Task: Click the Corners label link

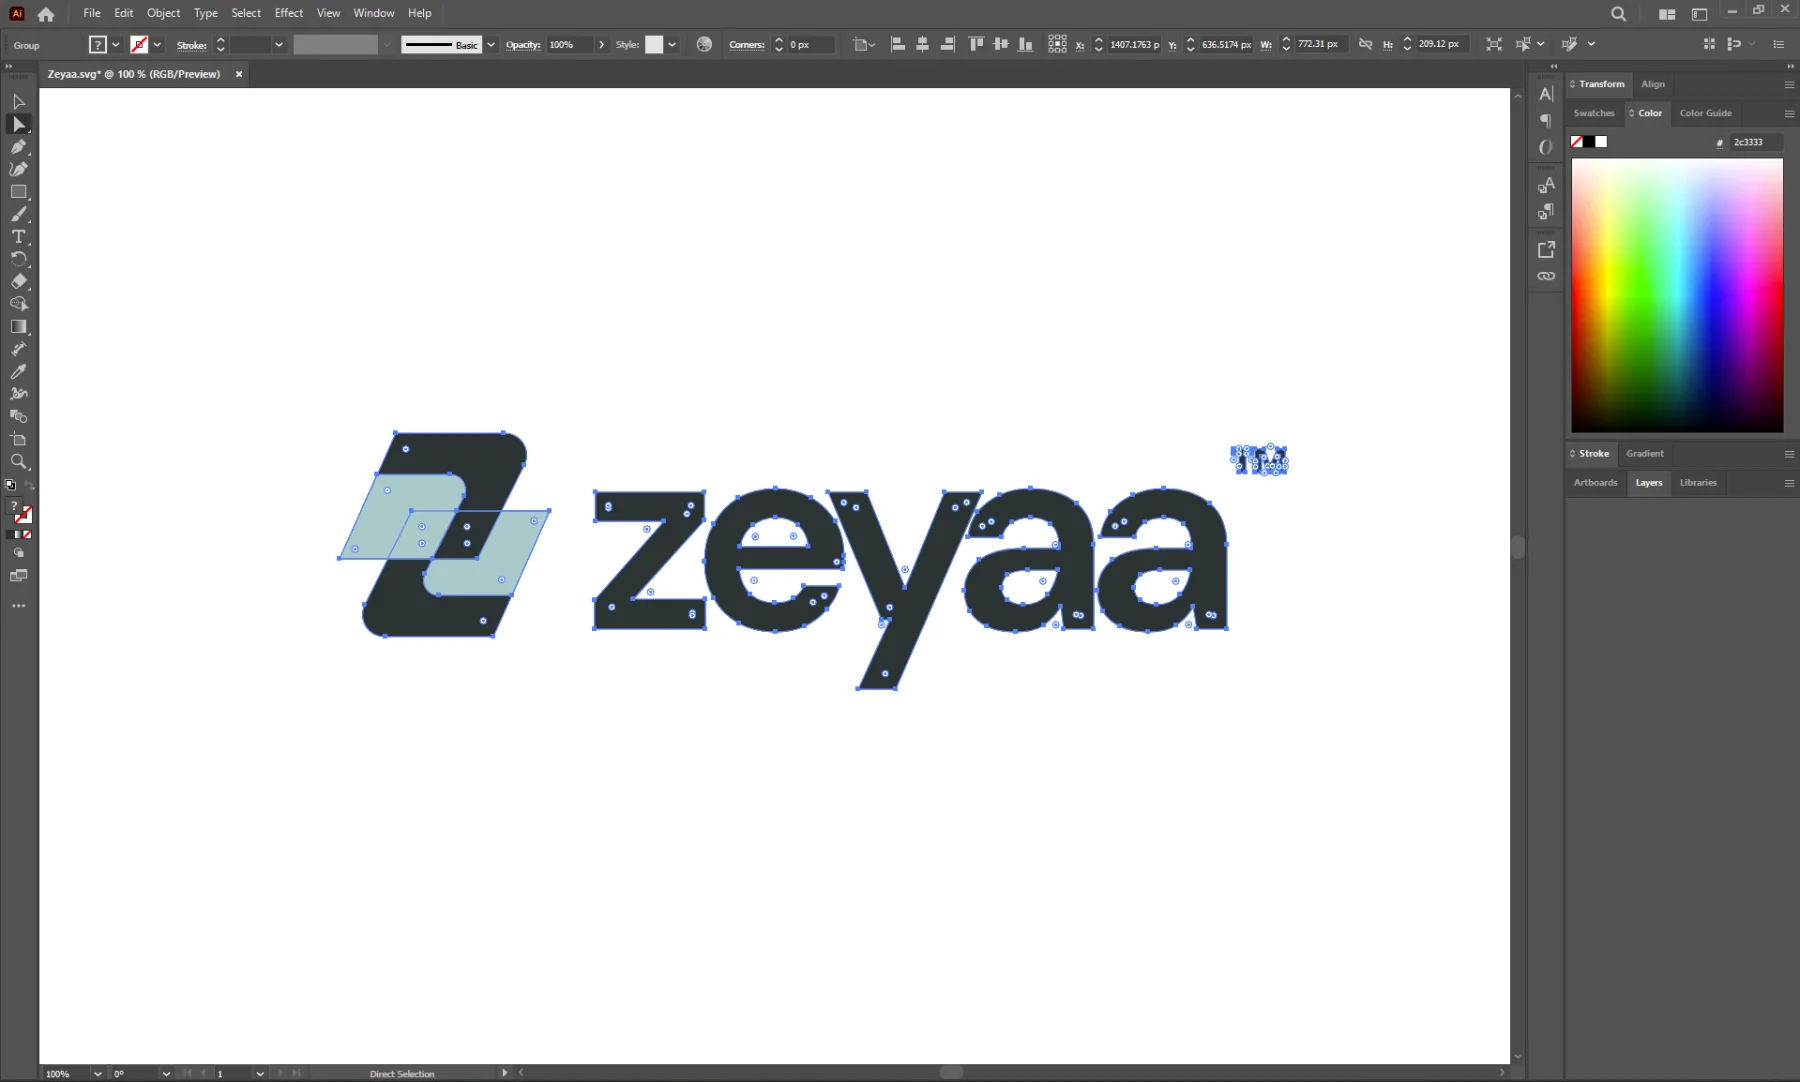Action: (x=746, y=44)
